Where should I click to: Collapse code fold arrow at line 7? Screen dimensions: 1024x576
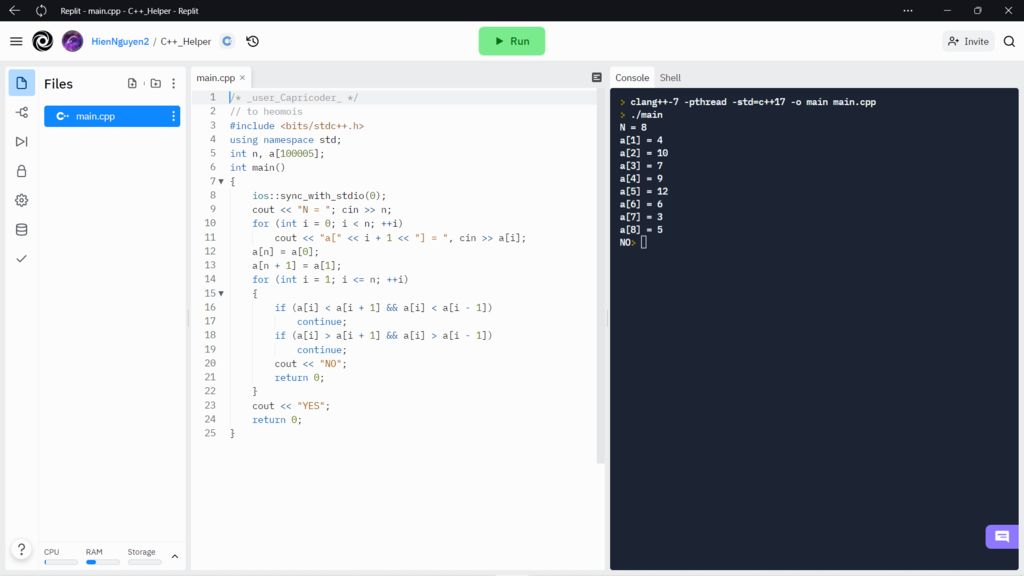tap(221, 182)
